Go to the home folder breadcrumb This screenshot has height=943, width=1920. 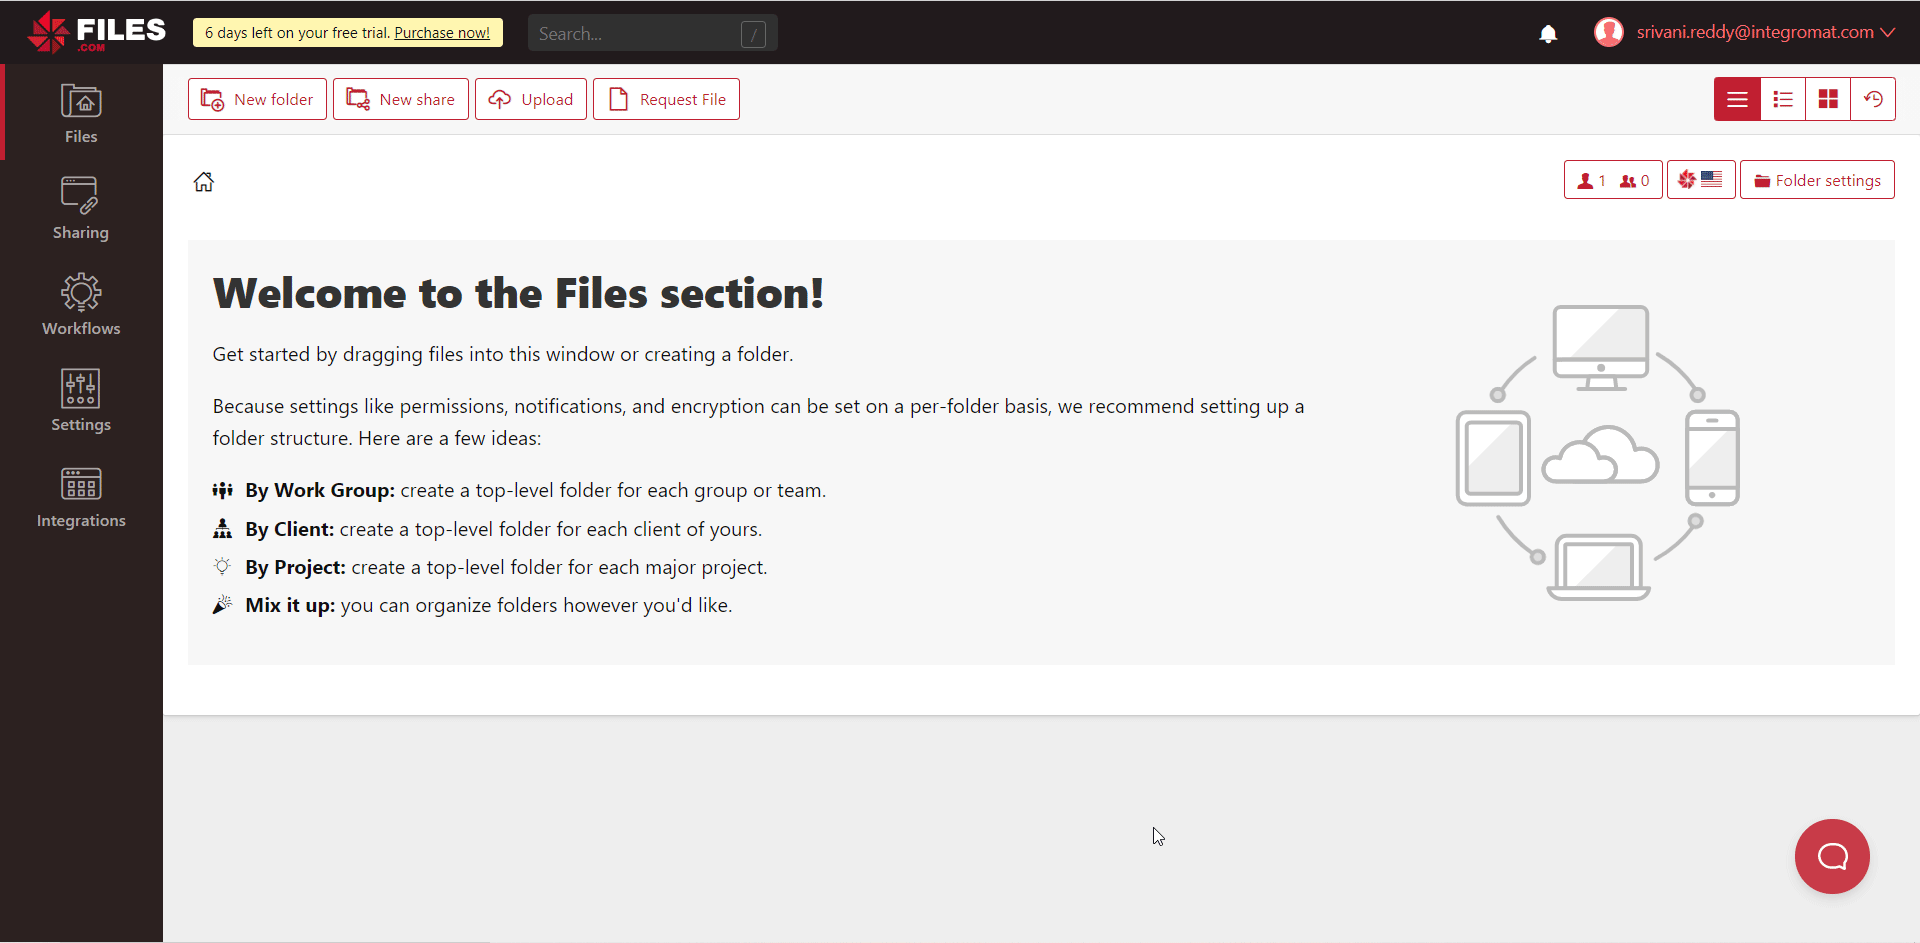click(x=204, y=182)
